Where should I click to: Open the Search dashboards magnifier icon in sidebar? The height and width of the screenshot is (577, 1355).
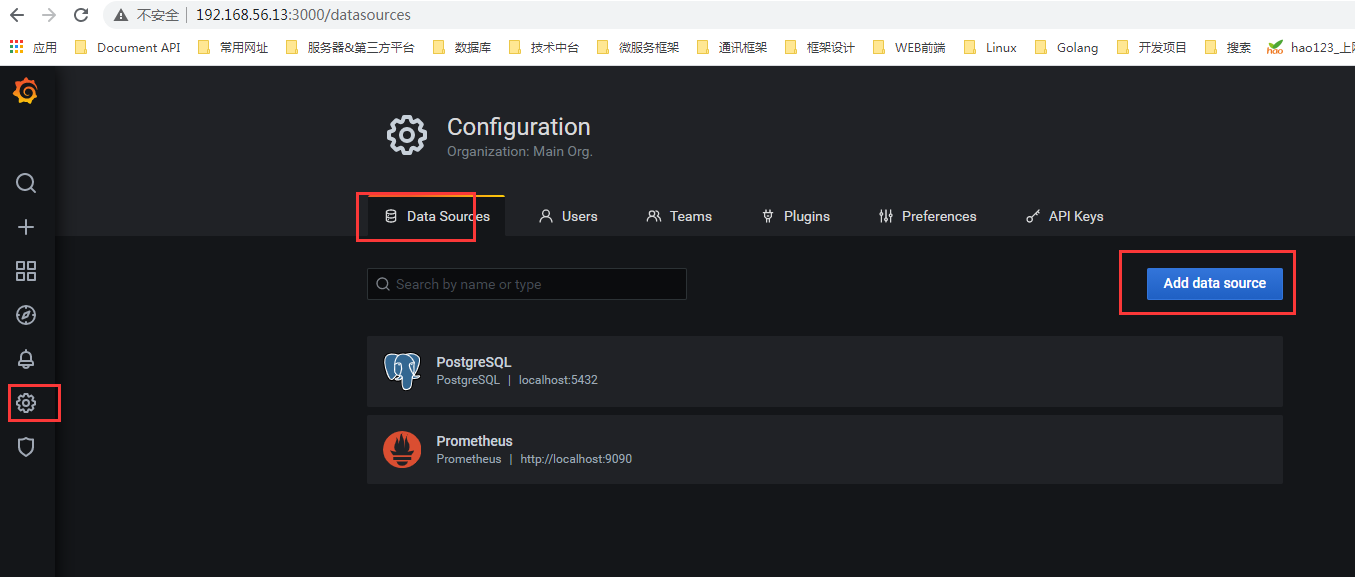[26, 183]
